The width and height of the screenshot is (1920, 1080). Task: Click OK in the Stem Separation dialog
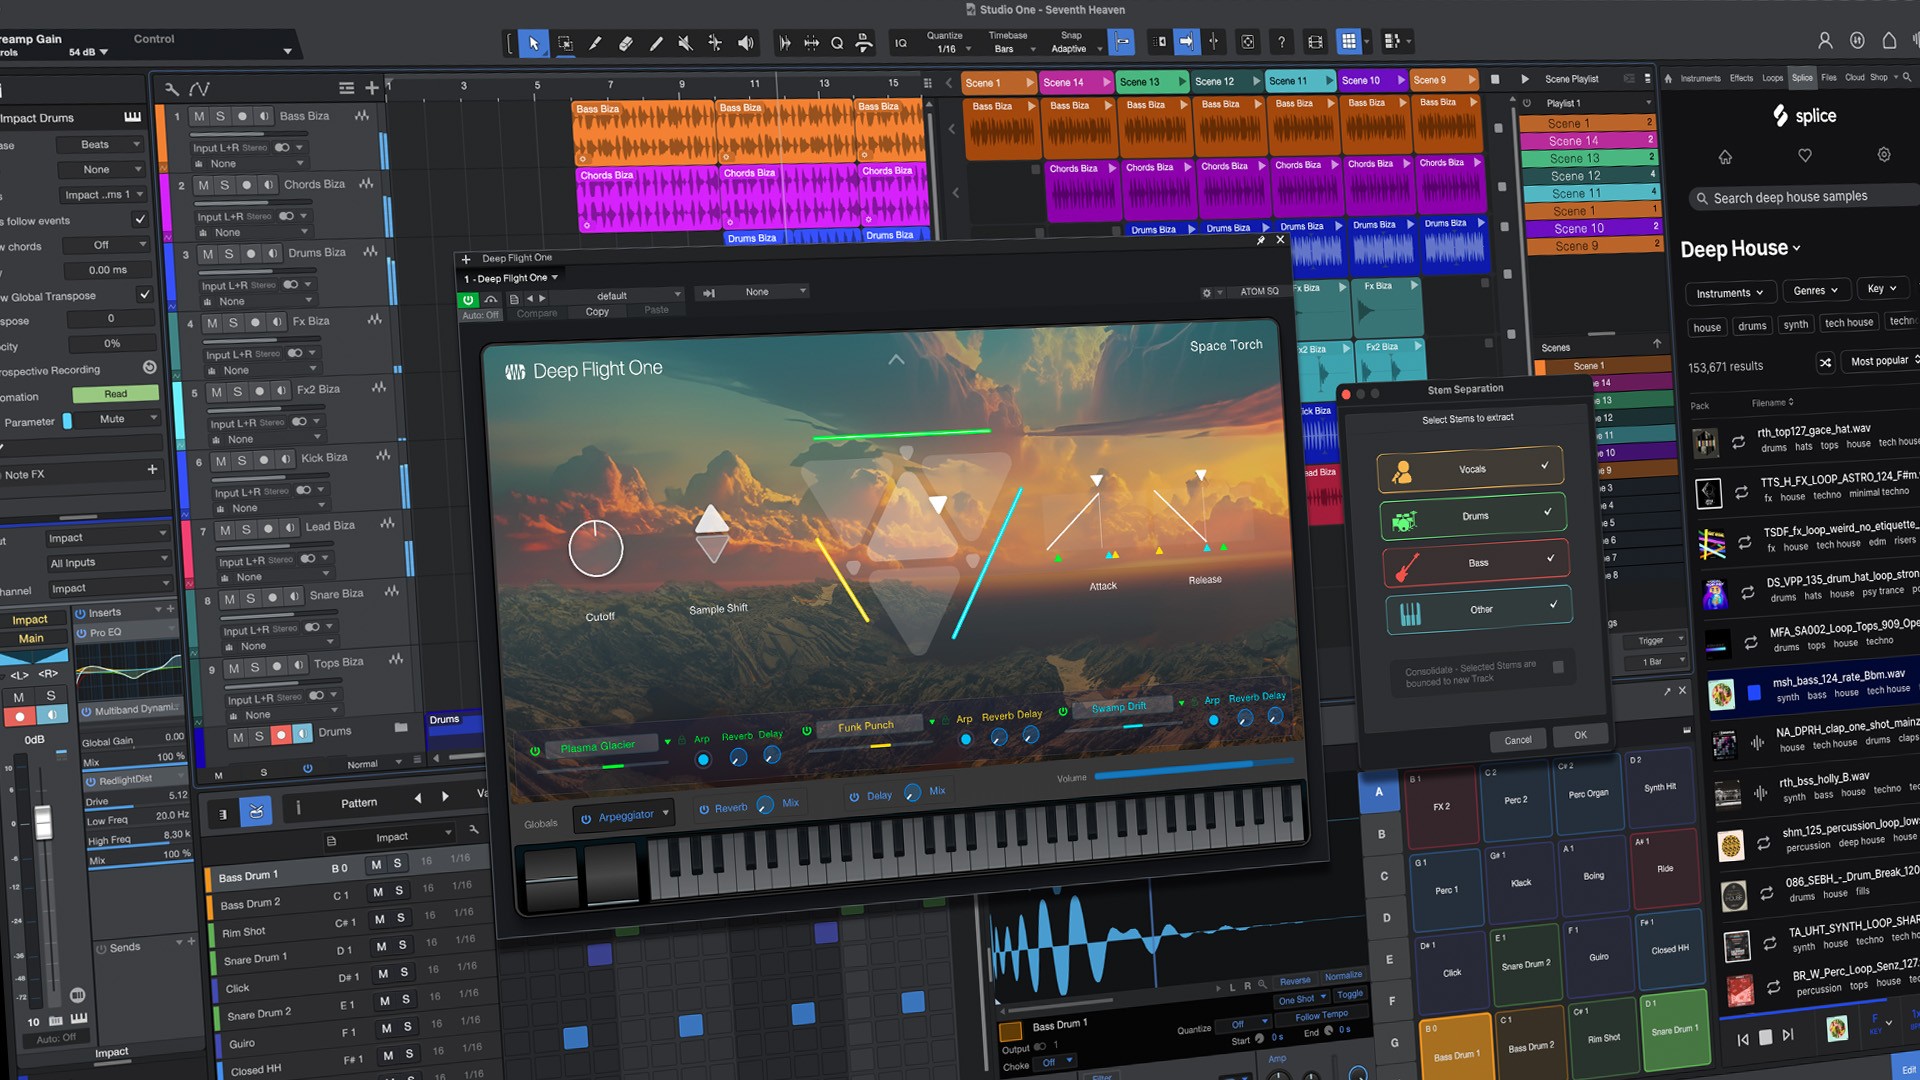(x=1580, y=735)
